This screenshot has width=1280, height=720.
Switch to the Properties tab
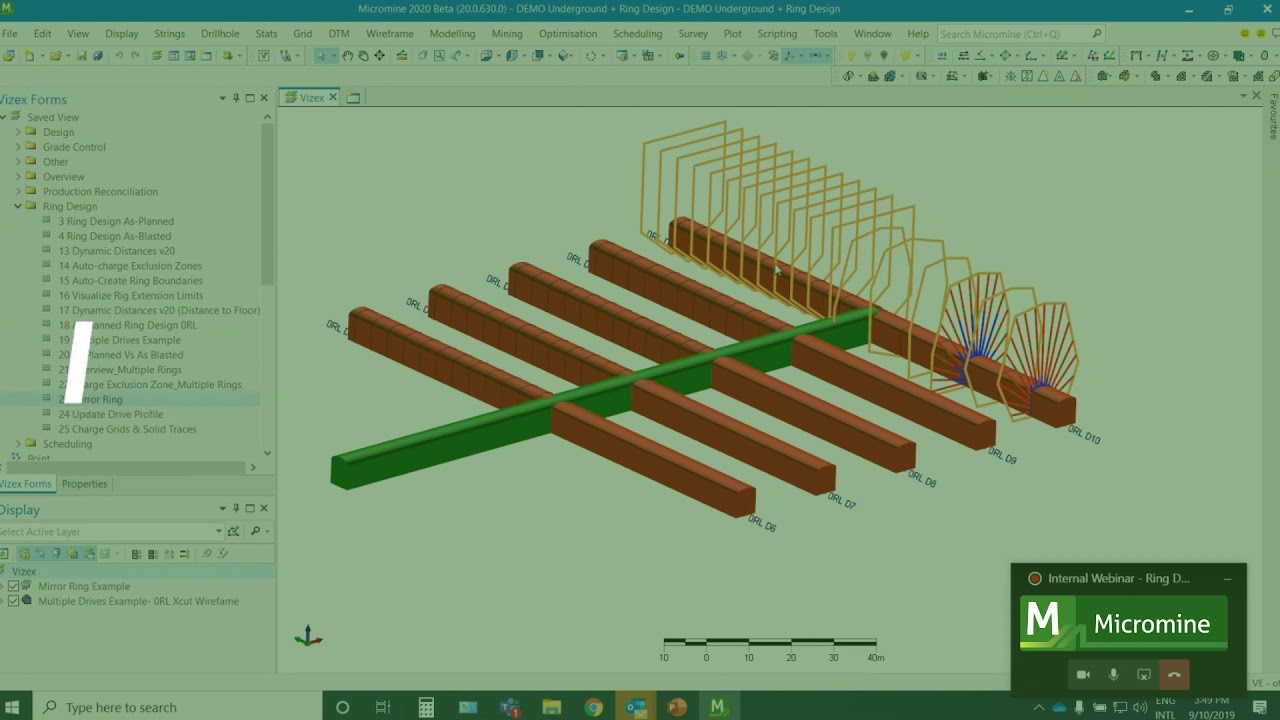[84, 484]
